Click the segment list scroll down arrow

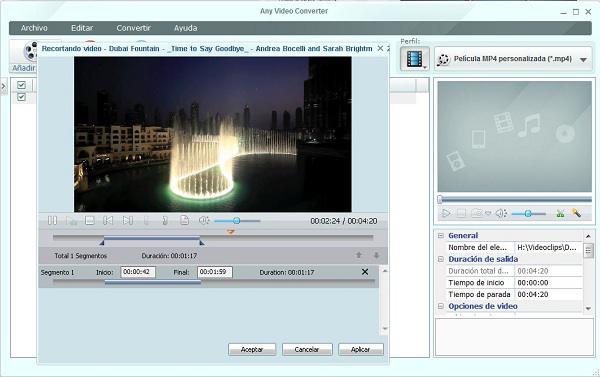pyautogui.click(x=385, y=329)
